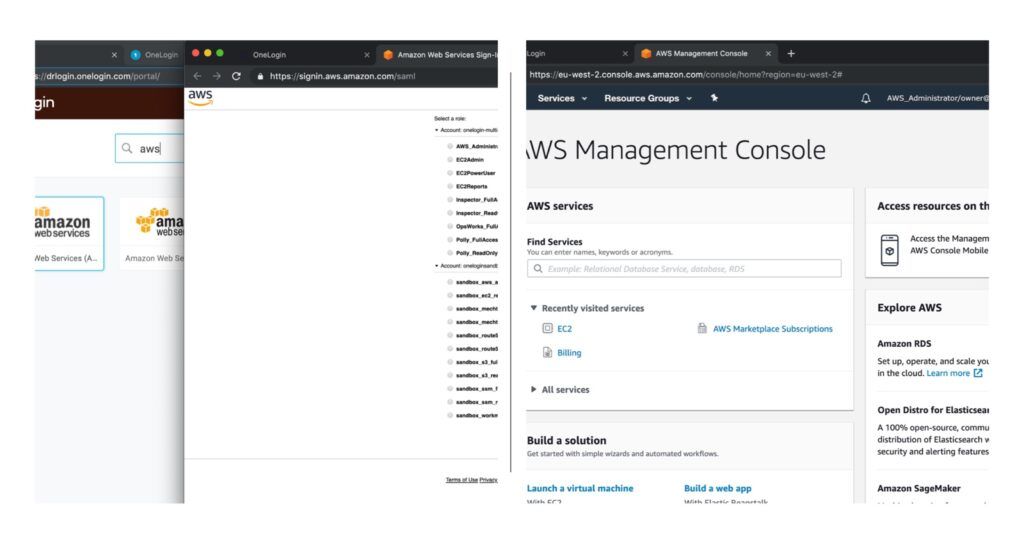Image resolution: width=1024 pixels, height=552 pixels.
Task: Open the selected Amazon Web Services app tile in OneLogin
Action: [x=69, y=233]
